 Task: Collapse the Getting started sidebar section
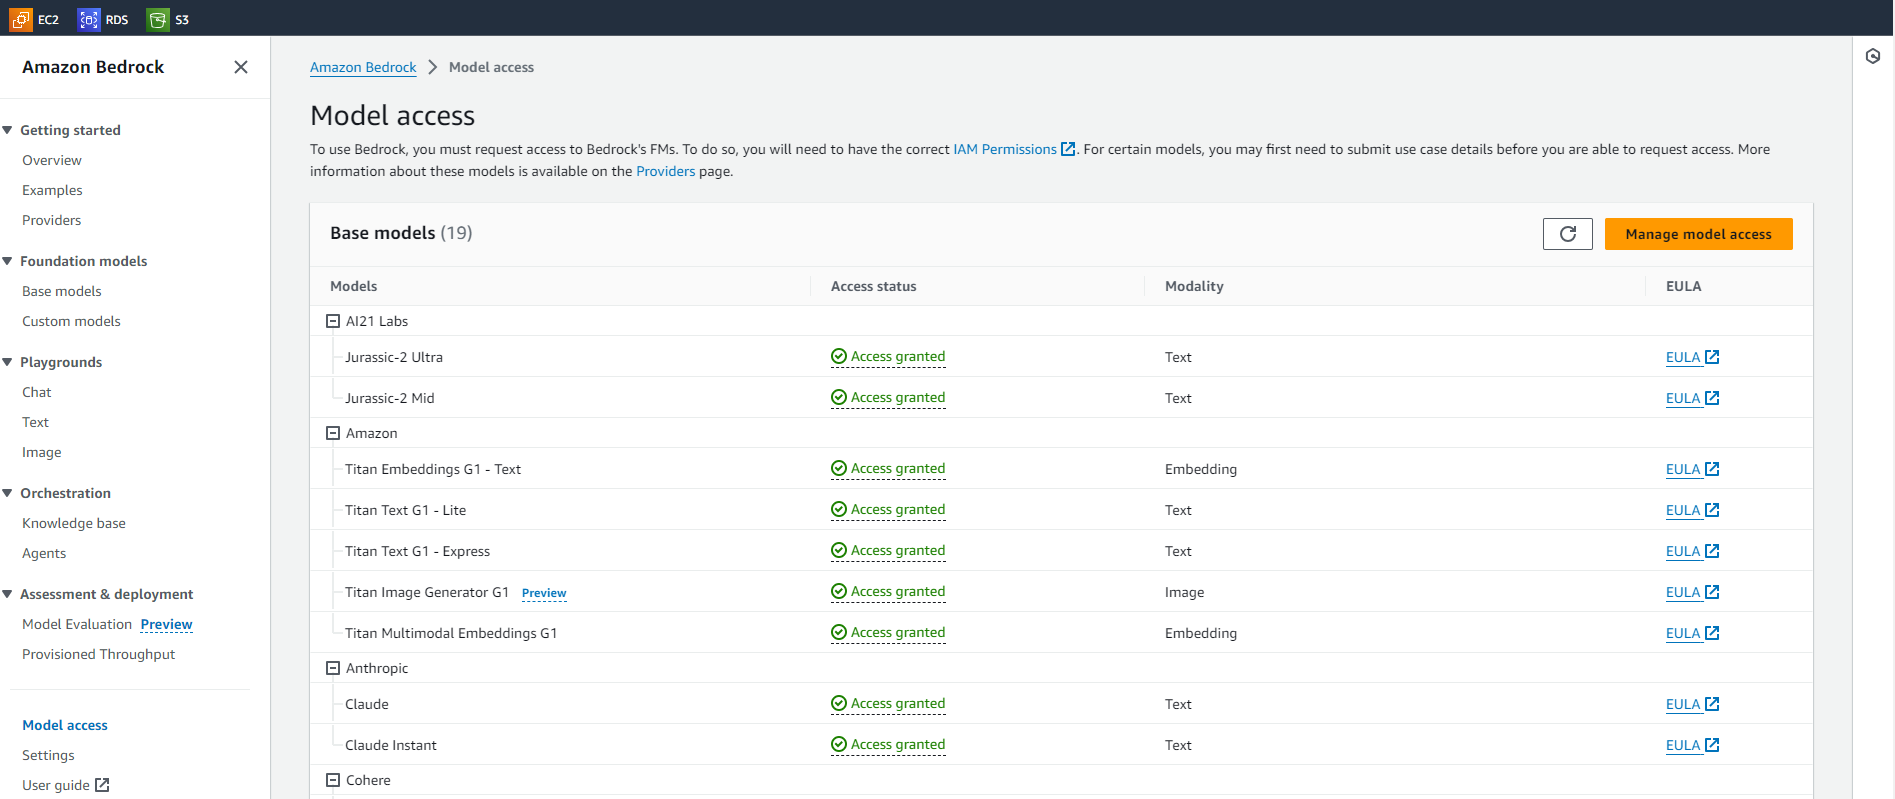[8, 130]
